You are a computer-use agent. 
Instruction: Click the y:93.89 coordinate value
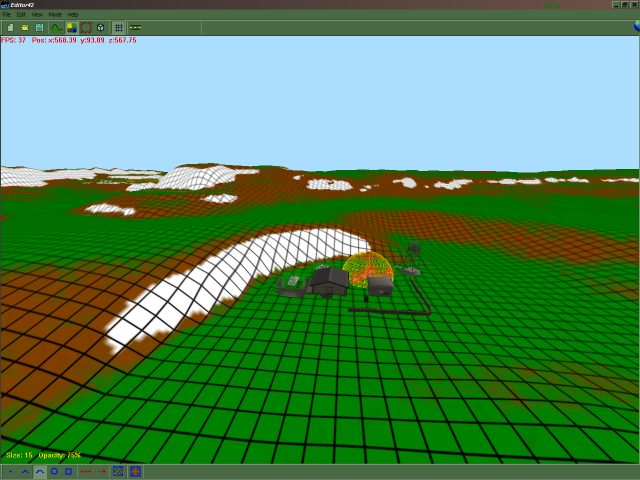point(92,40)
